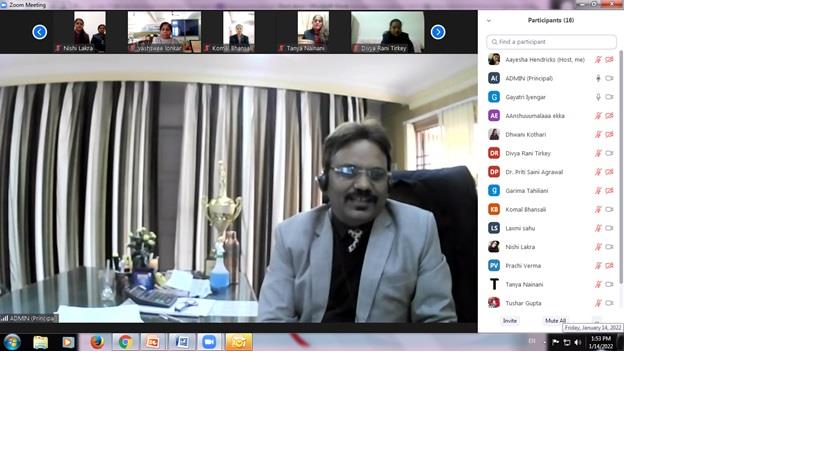
Task: Click Dhwani Kothari muted mic icon
Action: click(598, 135)
